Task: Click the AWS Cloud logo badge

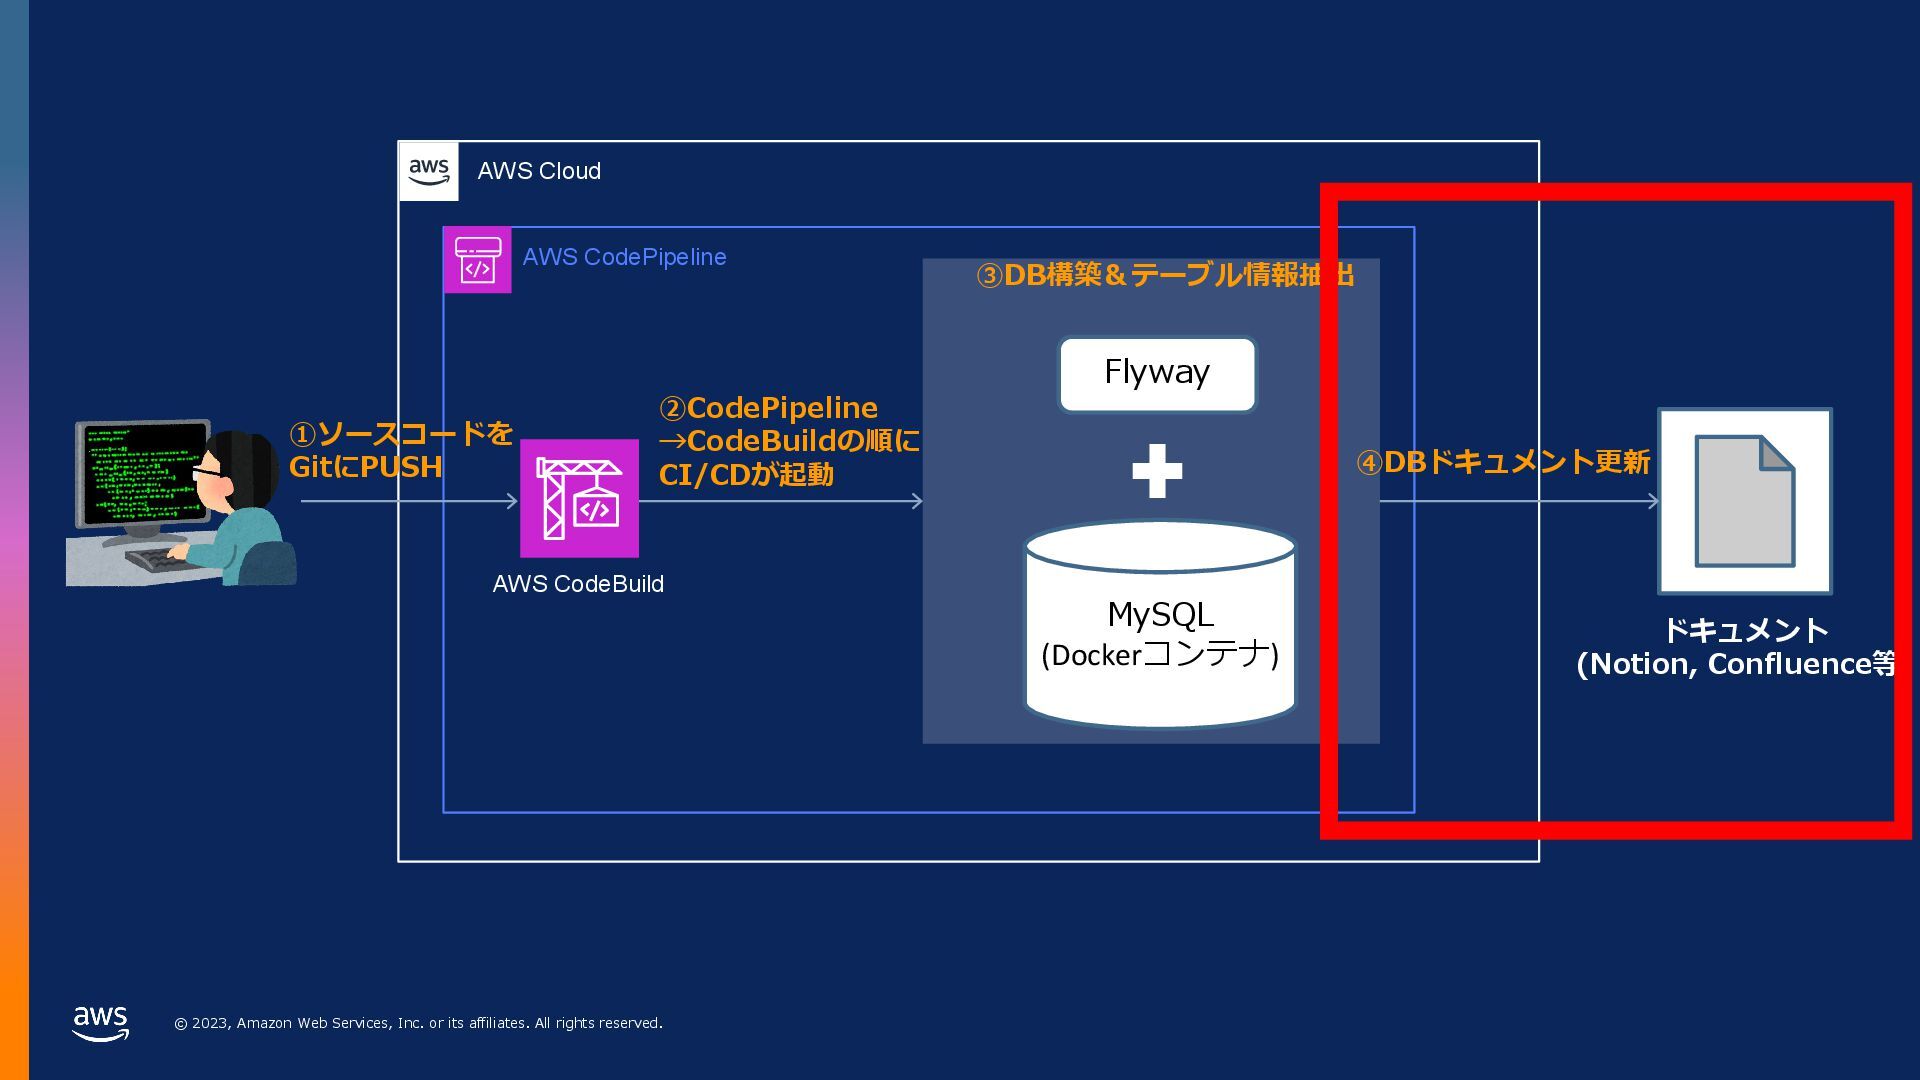Action: click(429, 171)
